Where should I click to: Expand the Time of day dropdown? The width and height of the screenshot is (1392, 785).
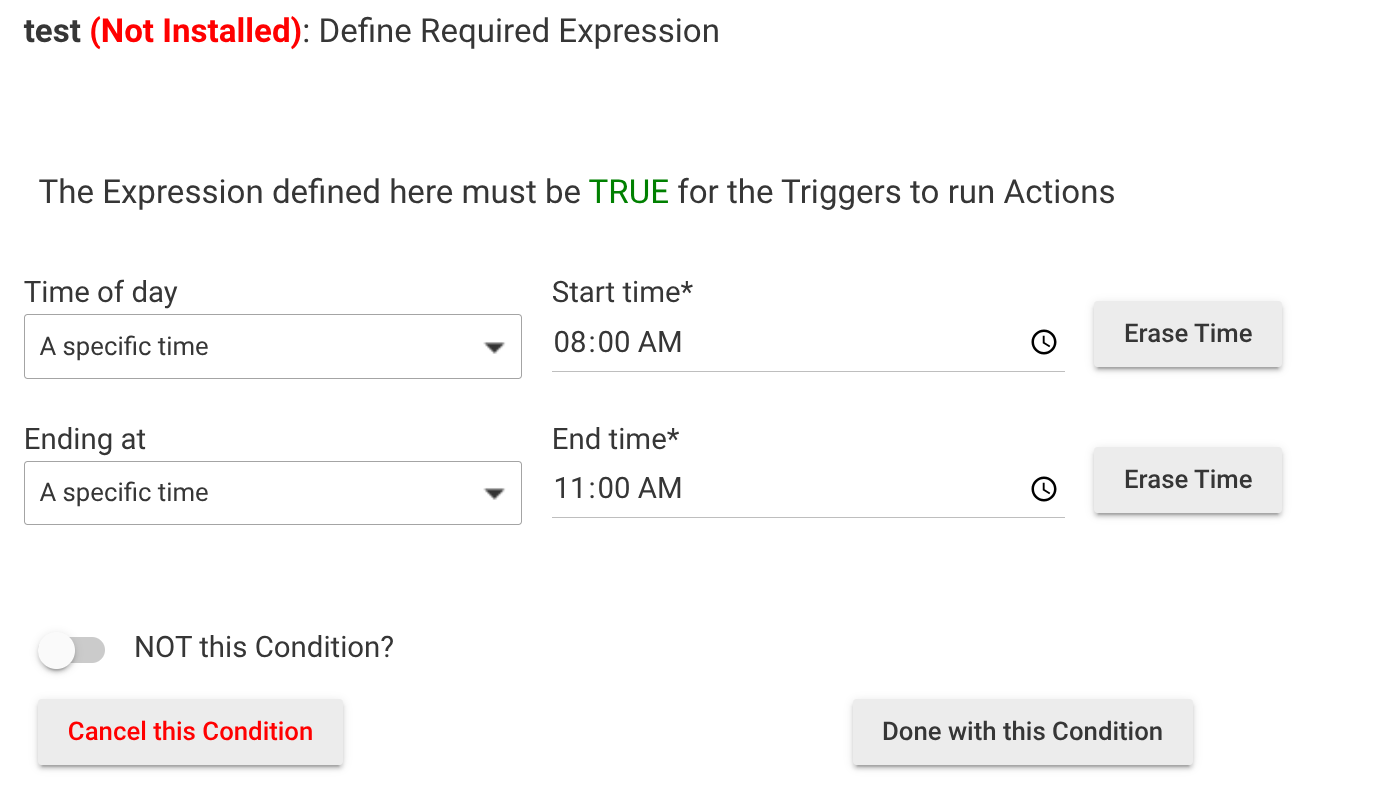pyautogui.click(x=272, y=347)
